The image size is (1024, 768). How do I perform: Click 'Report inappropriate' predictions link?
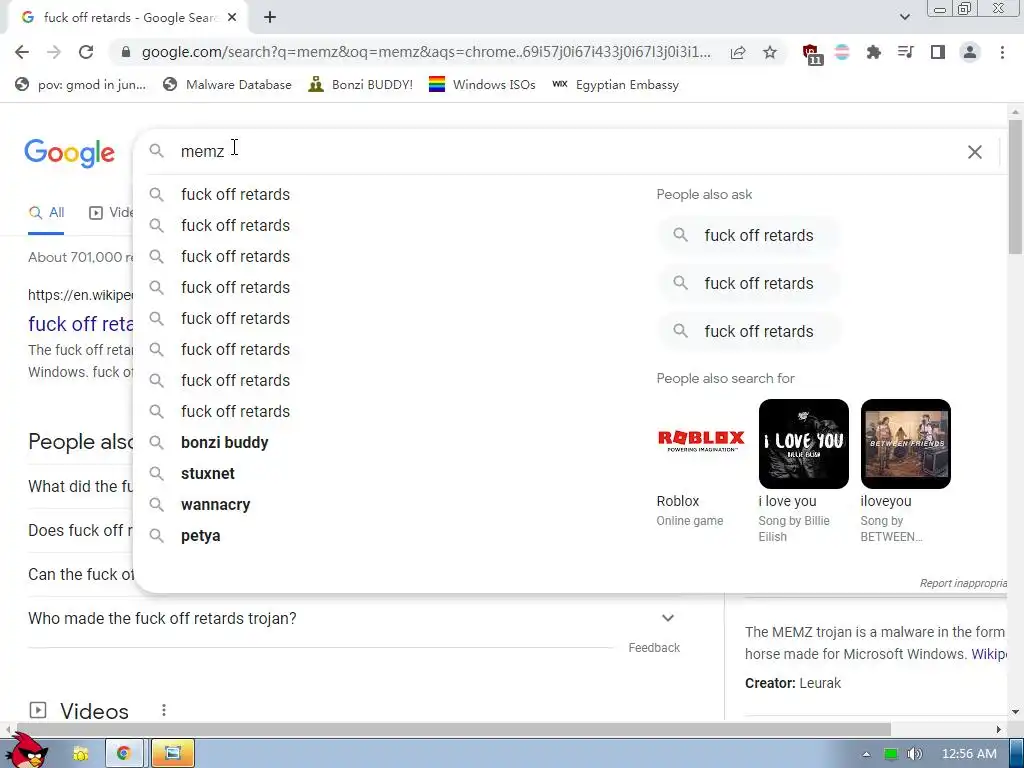click(x=963, y=583)
